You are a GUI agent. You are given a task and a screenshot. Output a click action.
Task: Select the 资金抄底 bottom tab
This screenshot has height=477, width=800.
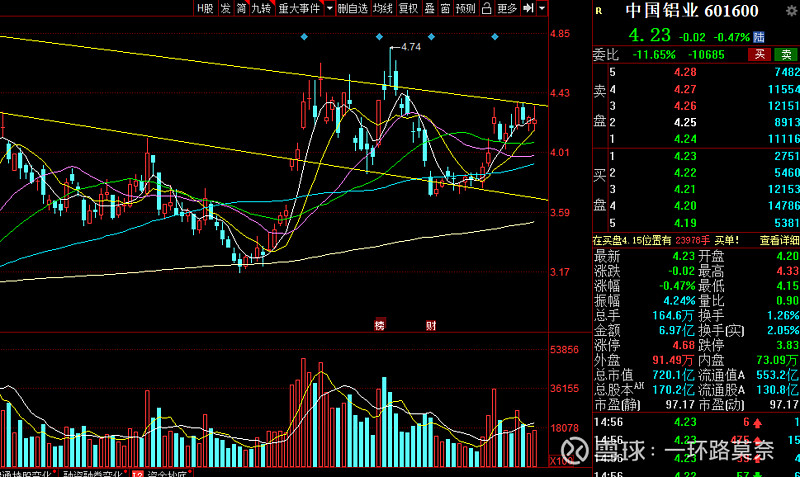click(162, 473)
